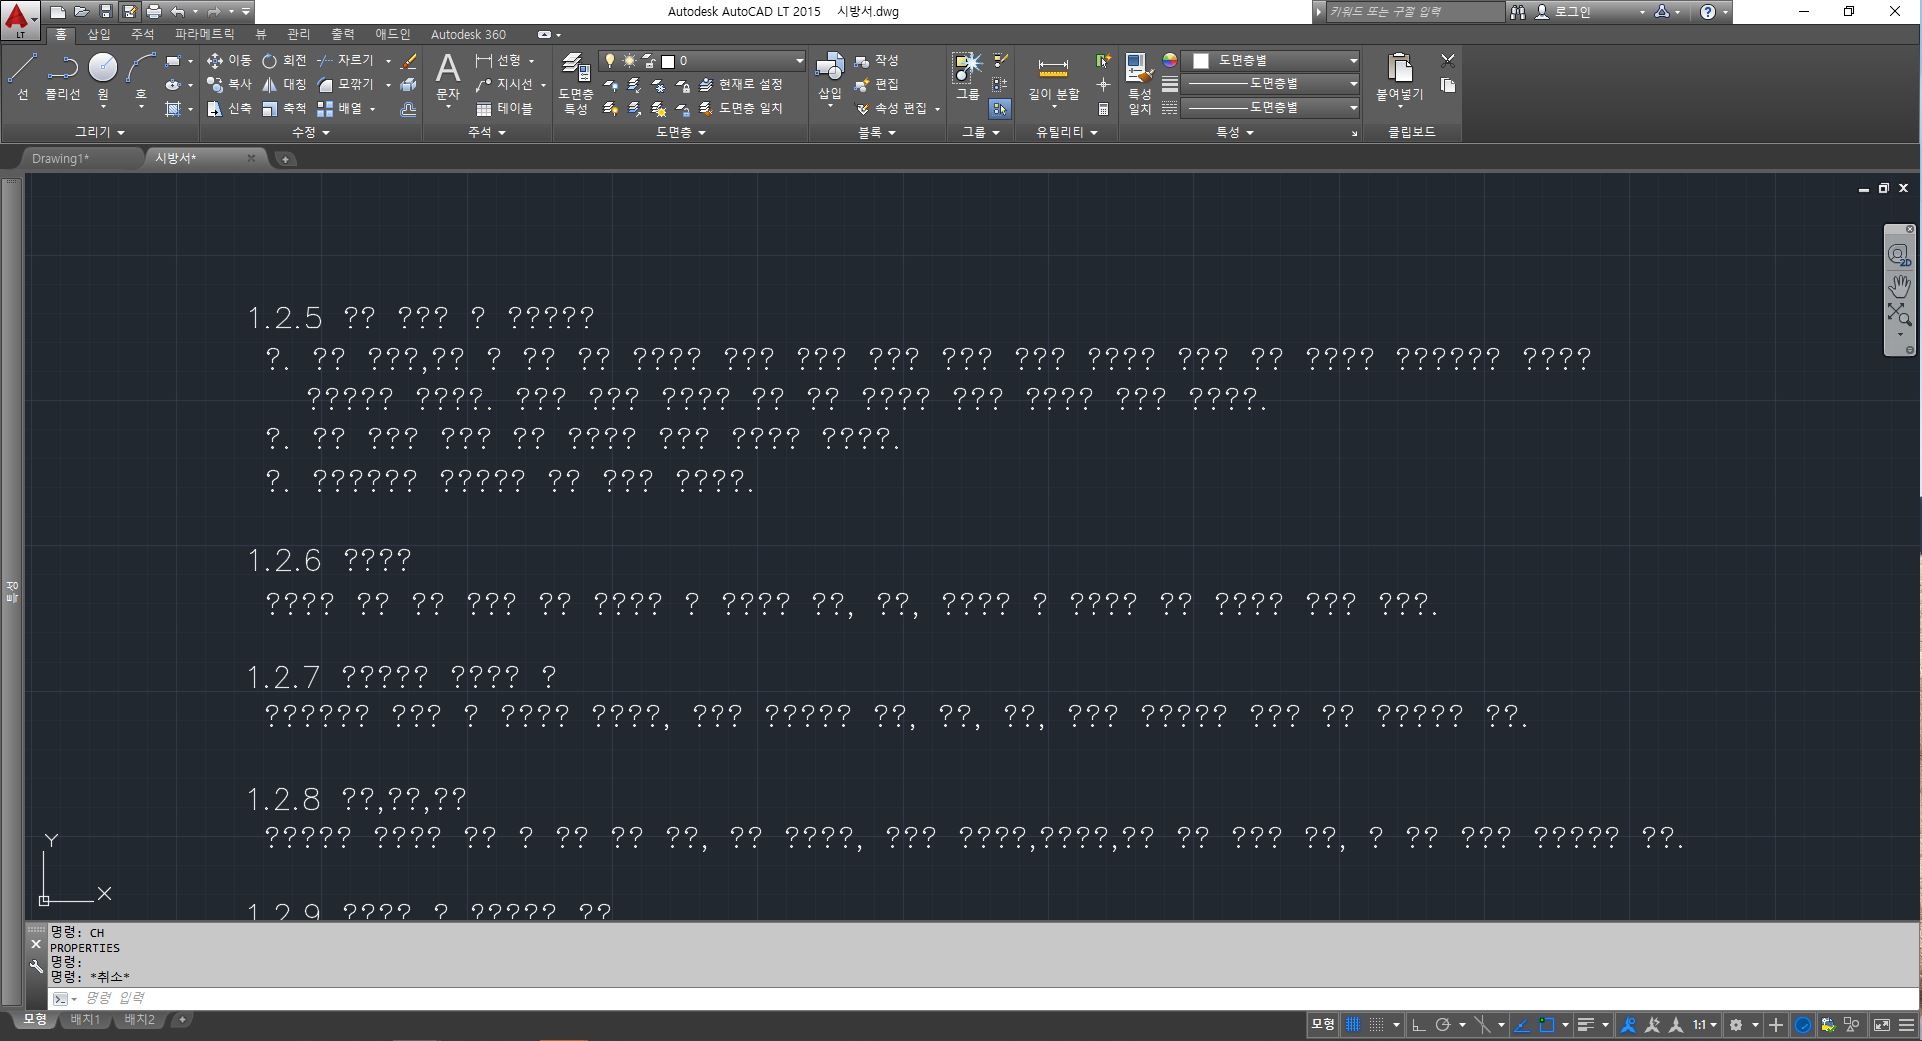Click the 배열 (Array) tool
The width and height of the screenshot is (1922, 1041).
coord(340,109)
